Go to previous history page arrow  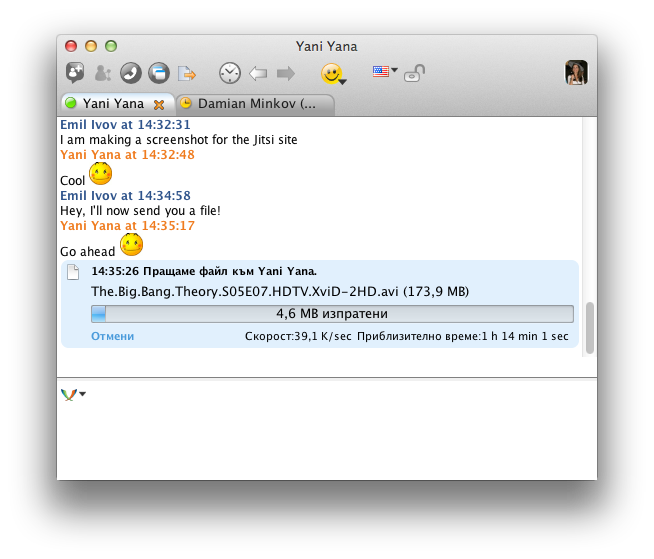point(258,73)
